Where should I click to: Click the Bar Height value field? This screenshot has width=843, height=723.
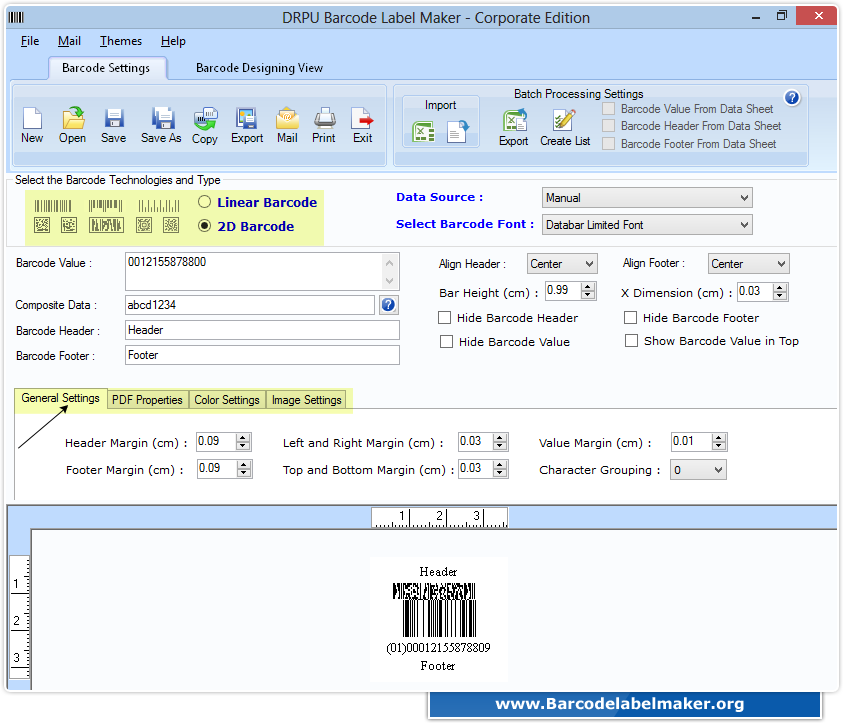563,291
